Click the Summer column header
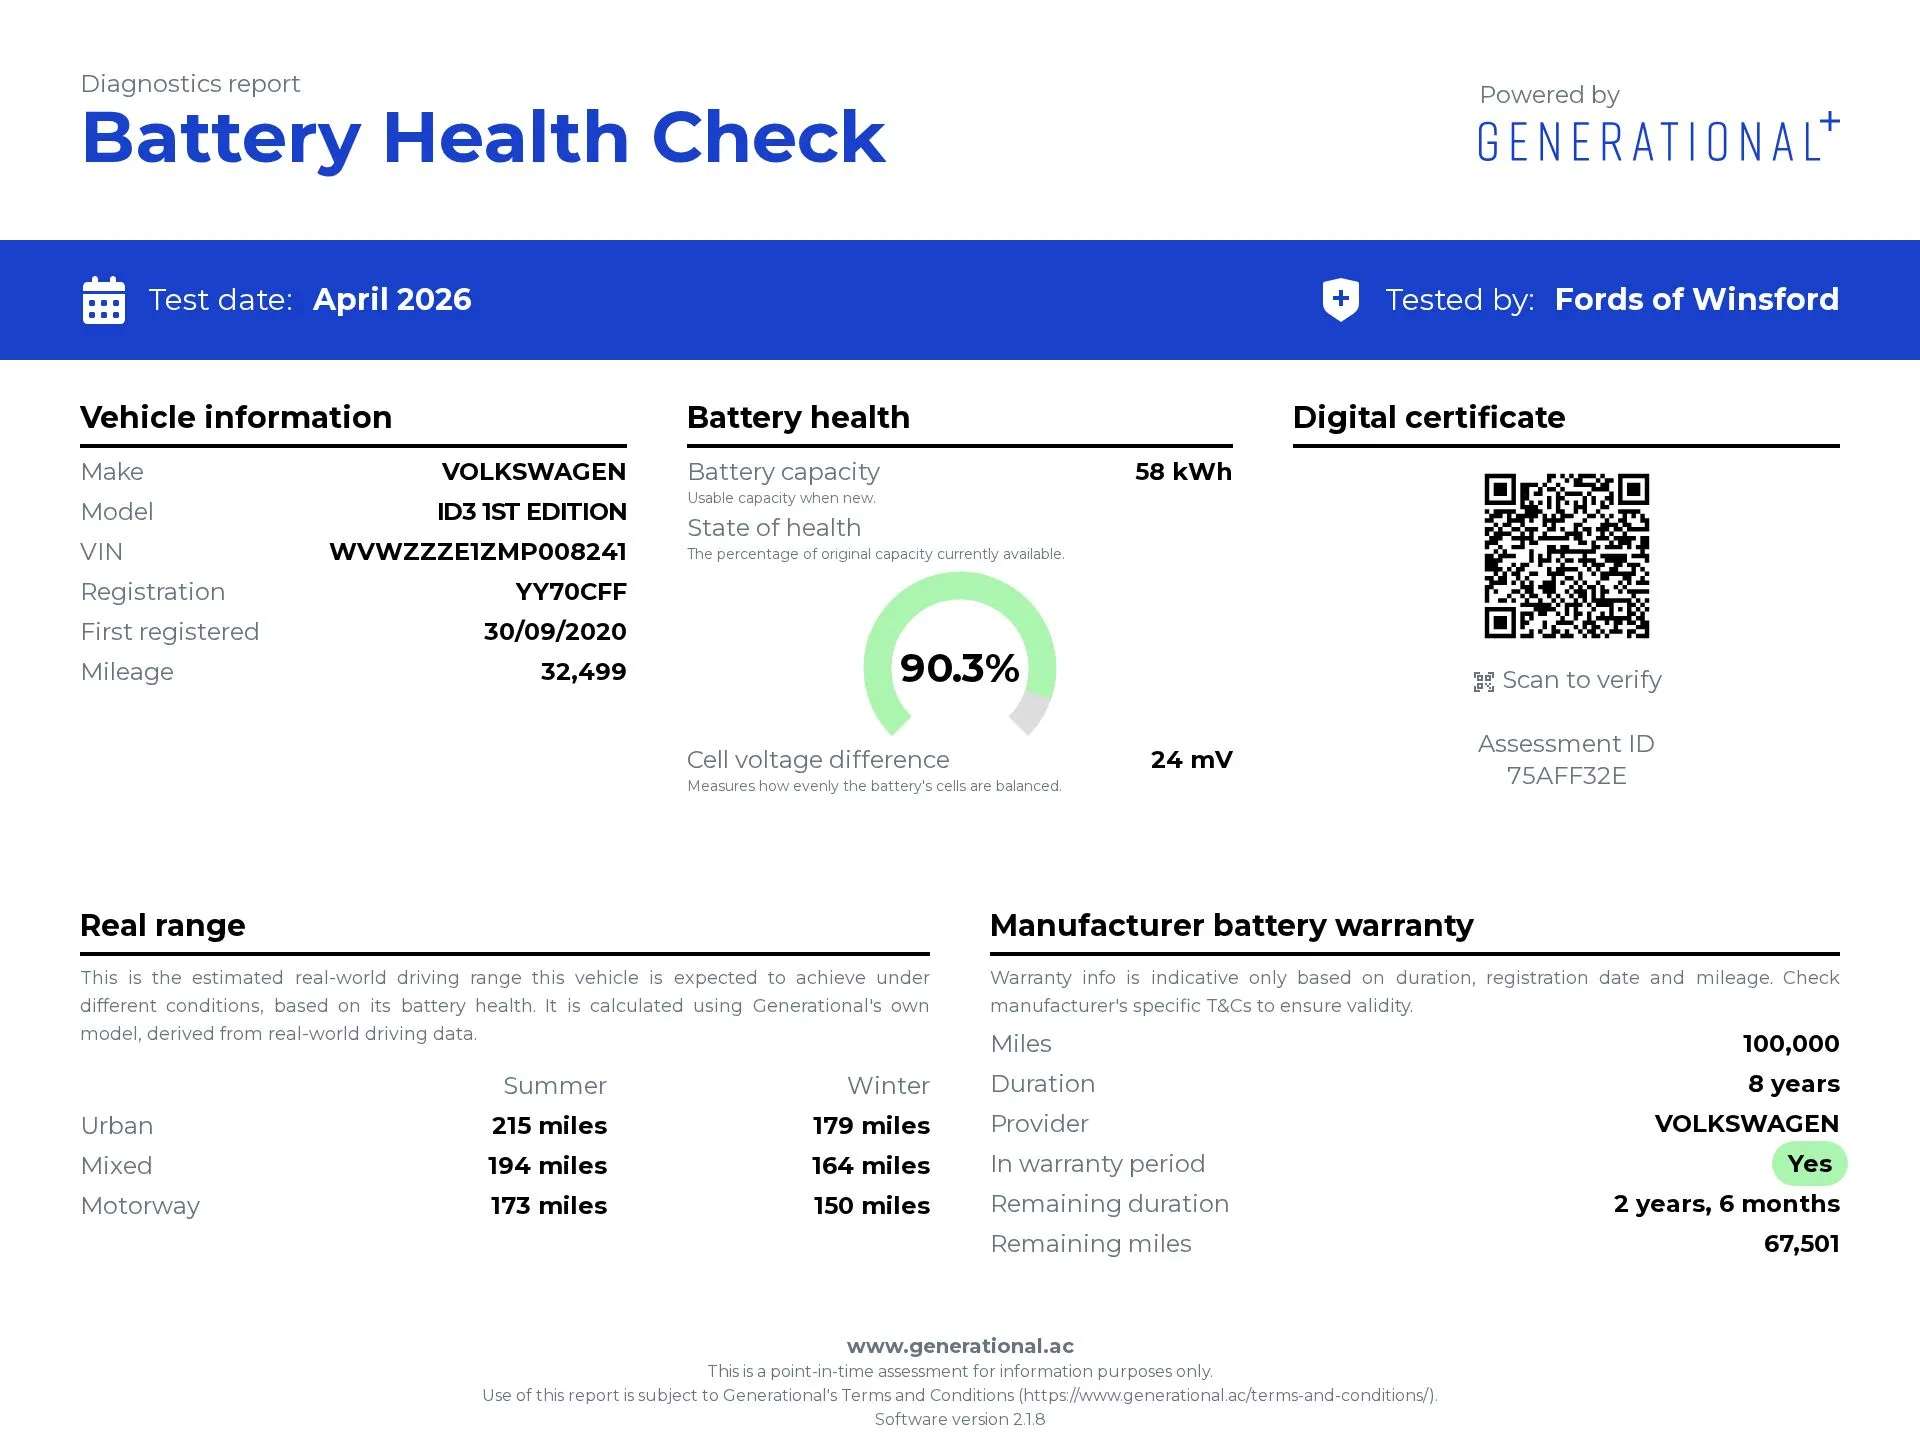 (555, 1086)
